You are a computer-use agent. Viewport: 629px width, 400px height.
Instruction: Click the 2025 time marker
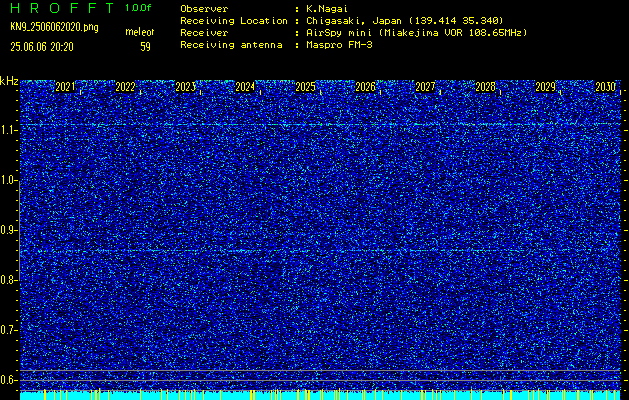click(x=305, y=87)
